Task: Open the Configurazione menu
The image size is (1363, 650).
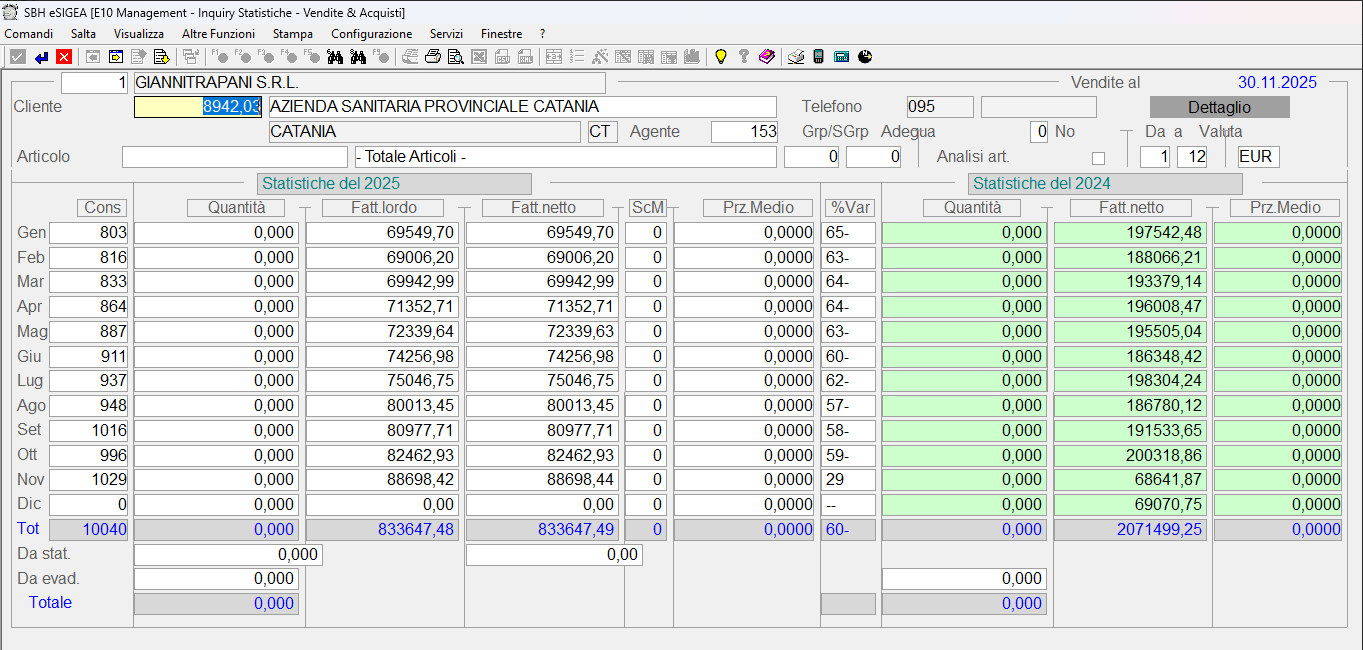Action: click(371, 34)
